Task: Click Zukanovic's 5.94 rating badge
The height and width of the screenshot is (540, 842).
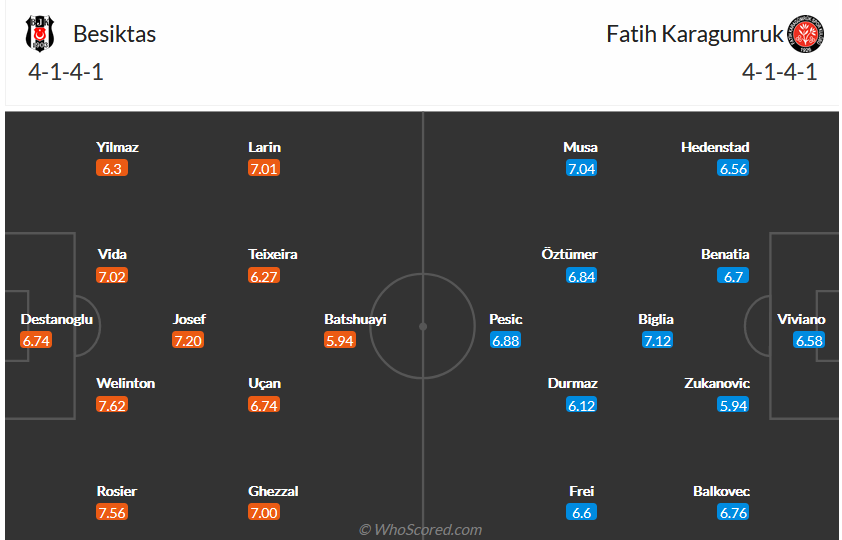Action: point(733,405)
